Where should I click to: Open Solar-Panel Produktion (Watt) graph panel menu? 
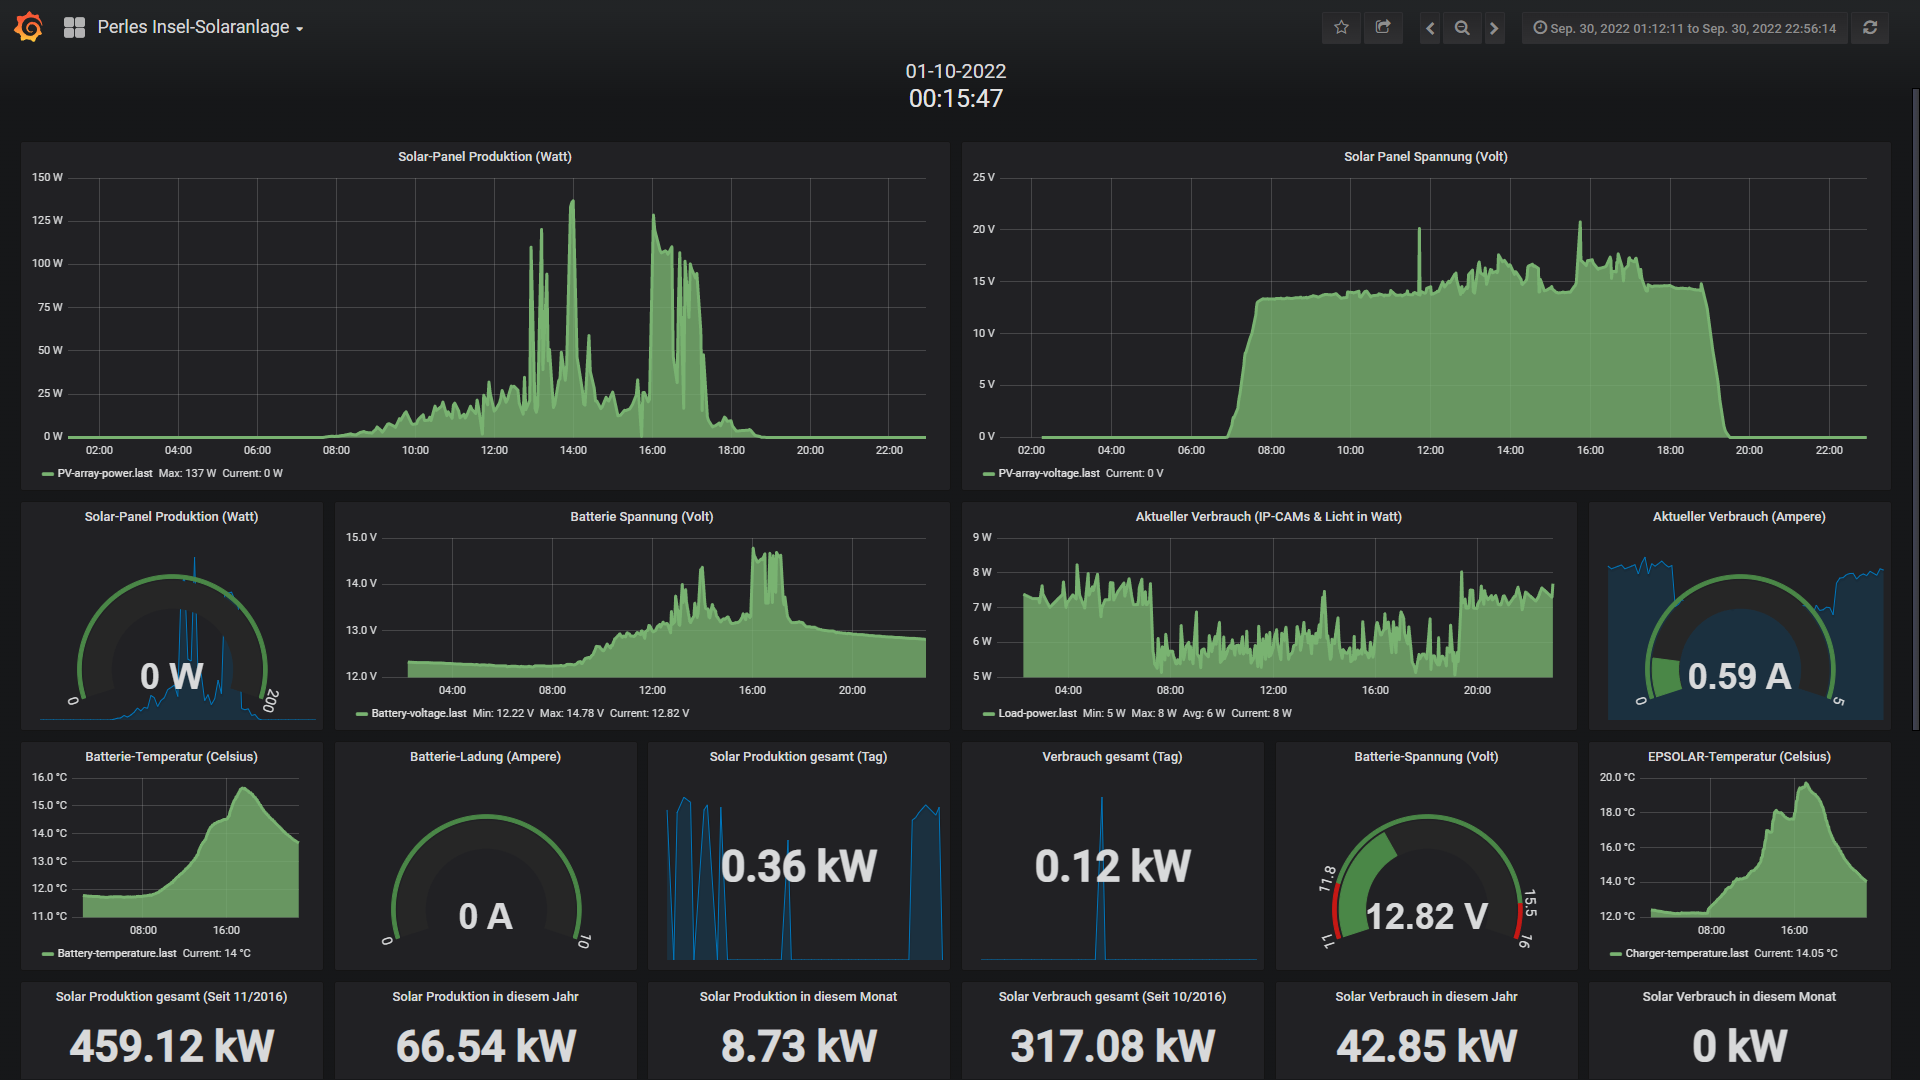click(484, 157)
